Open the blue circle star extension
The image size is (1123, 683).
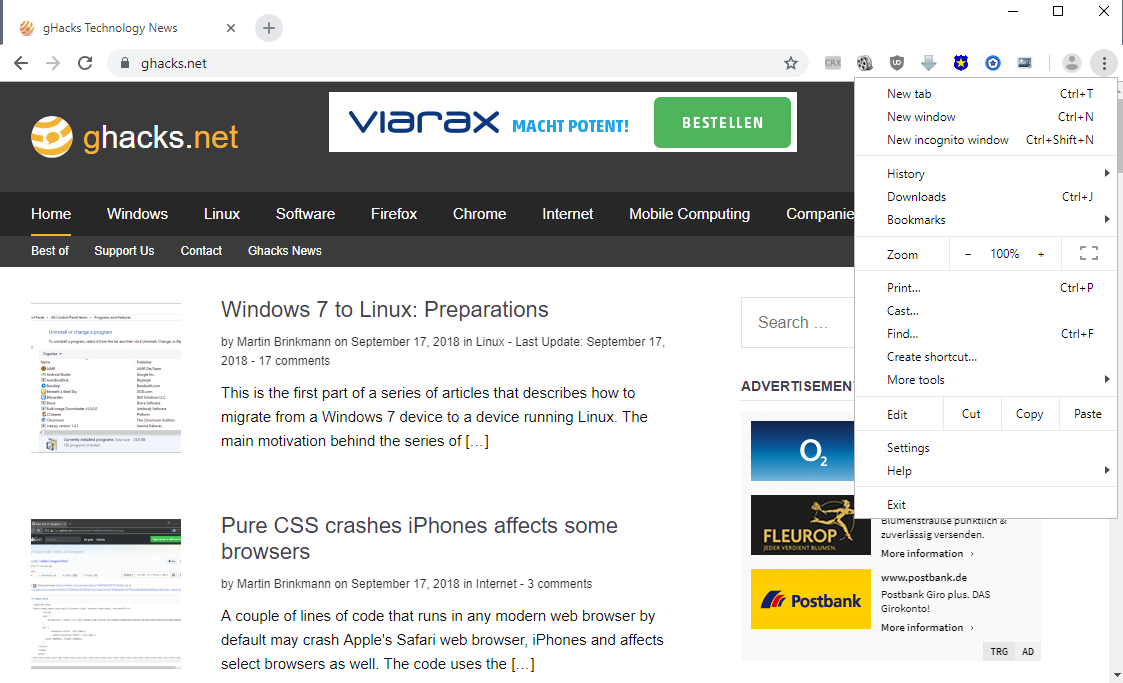click(993, 63)
